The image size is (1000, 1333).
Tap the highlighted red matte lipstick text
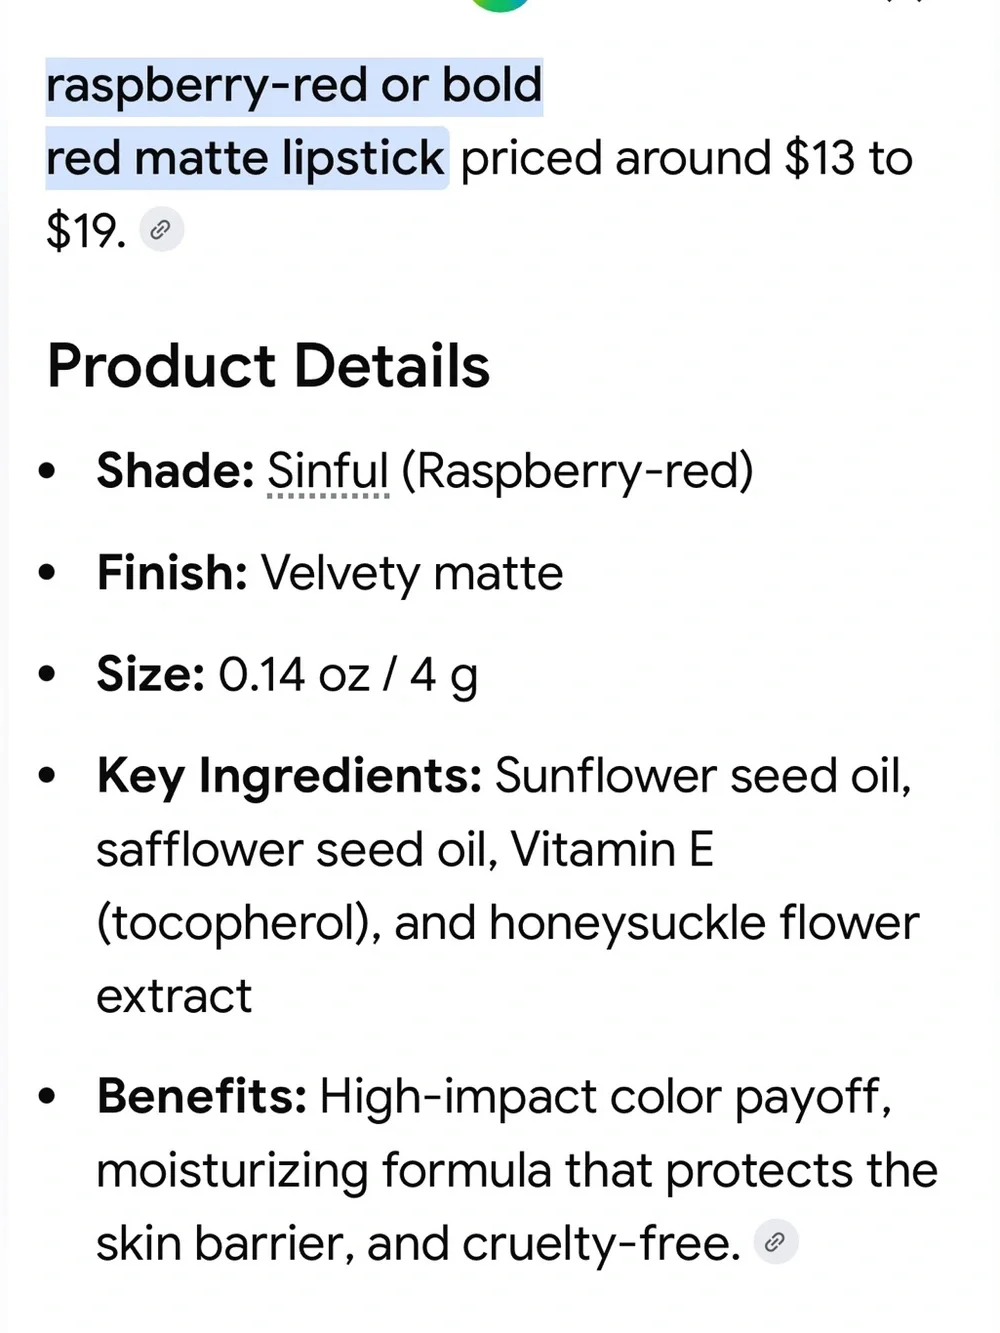click(246, 159)
